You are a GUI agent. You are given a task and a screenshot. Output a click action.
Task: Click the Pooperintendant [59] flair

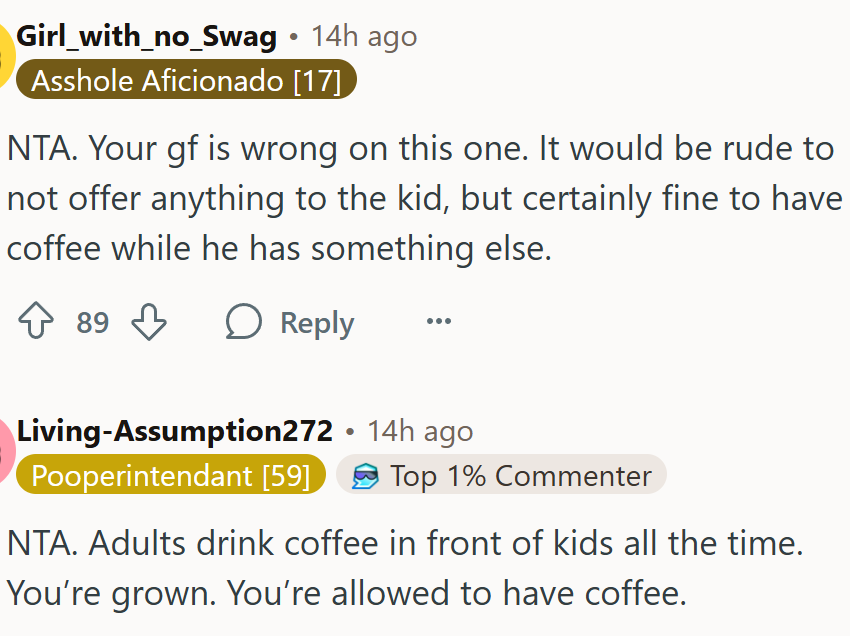pos(171,474)
